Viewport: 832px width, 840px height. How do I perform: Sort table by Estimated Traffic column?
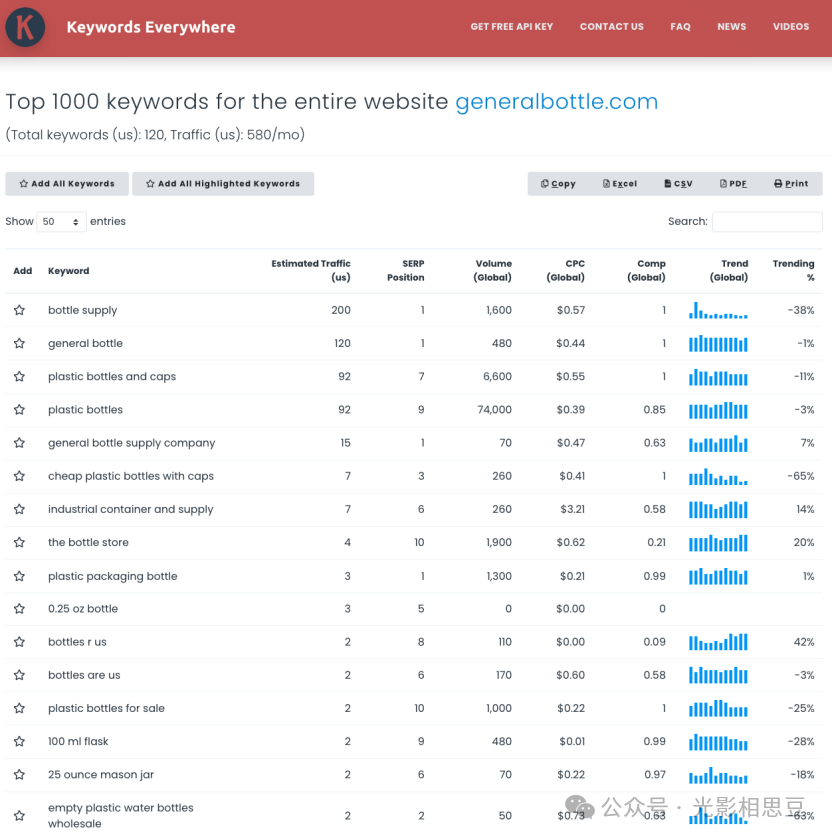[310, 270]
